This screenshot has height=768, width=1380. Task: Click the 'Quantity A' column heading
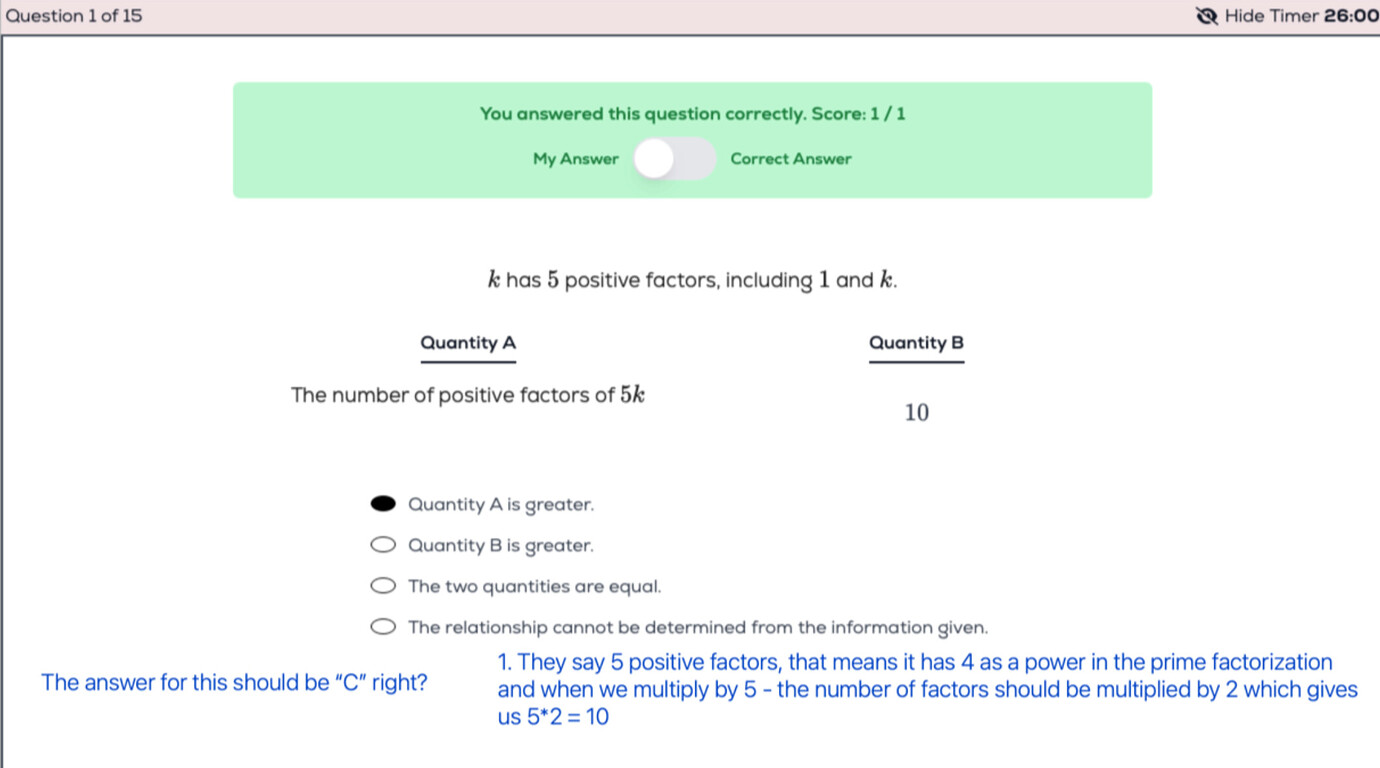pyautogui.click(x=467, y=343)
